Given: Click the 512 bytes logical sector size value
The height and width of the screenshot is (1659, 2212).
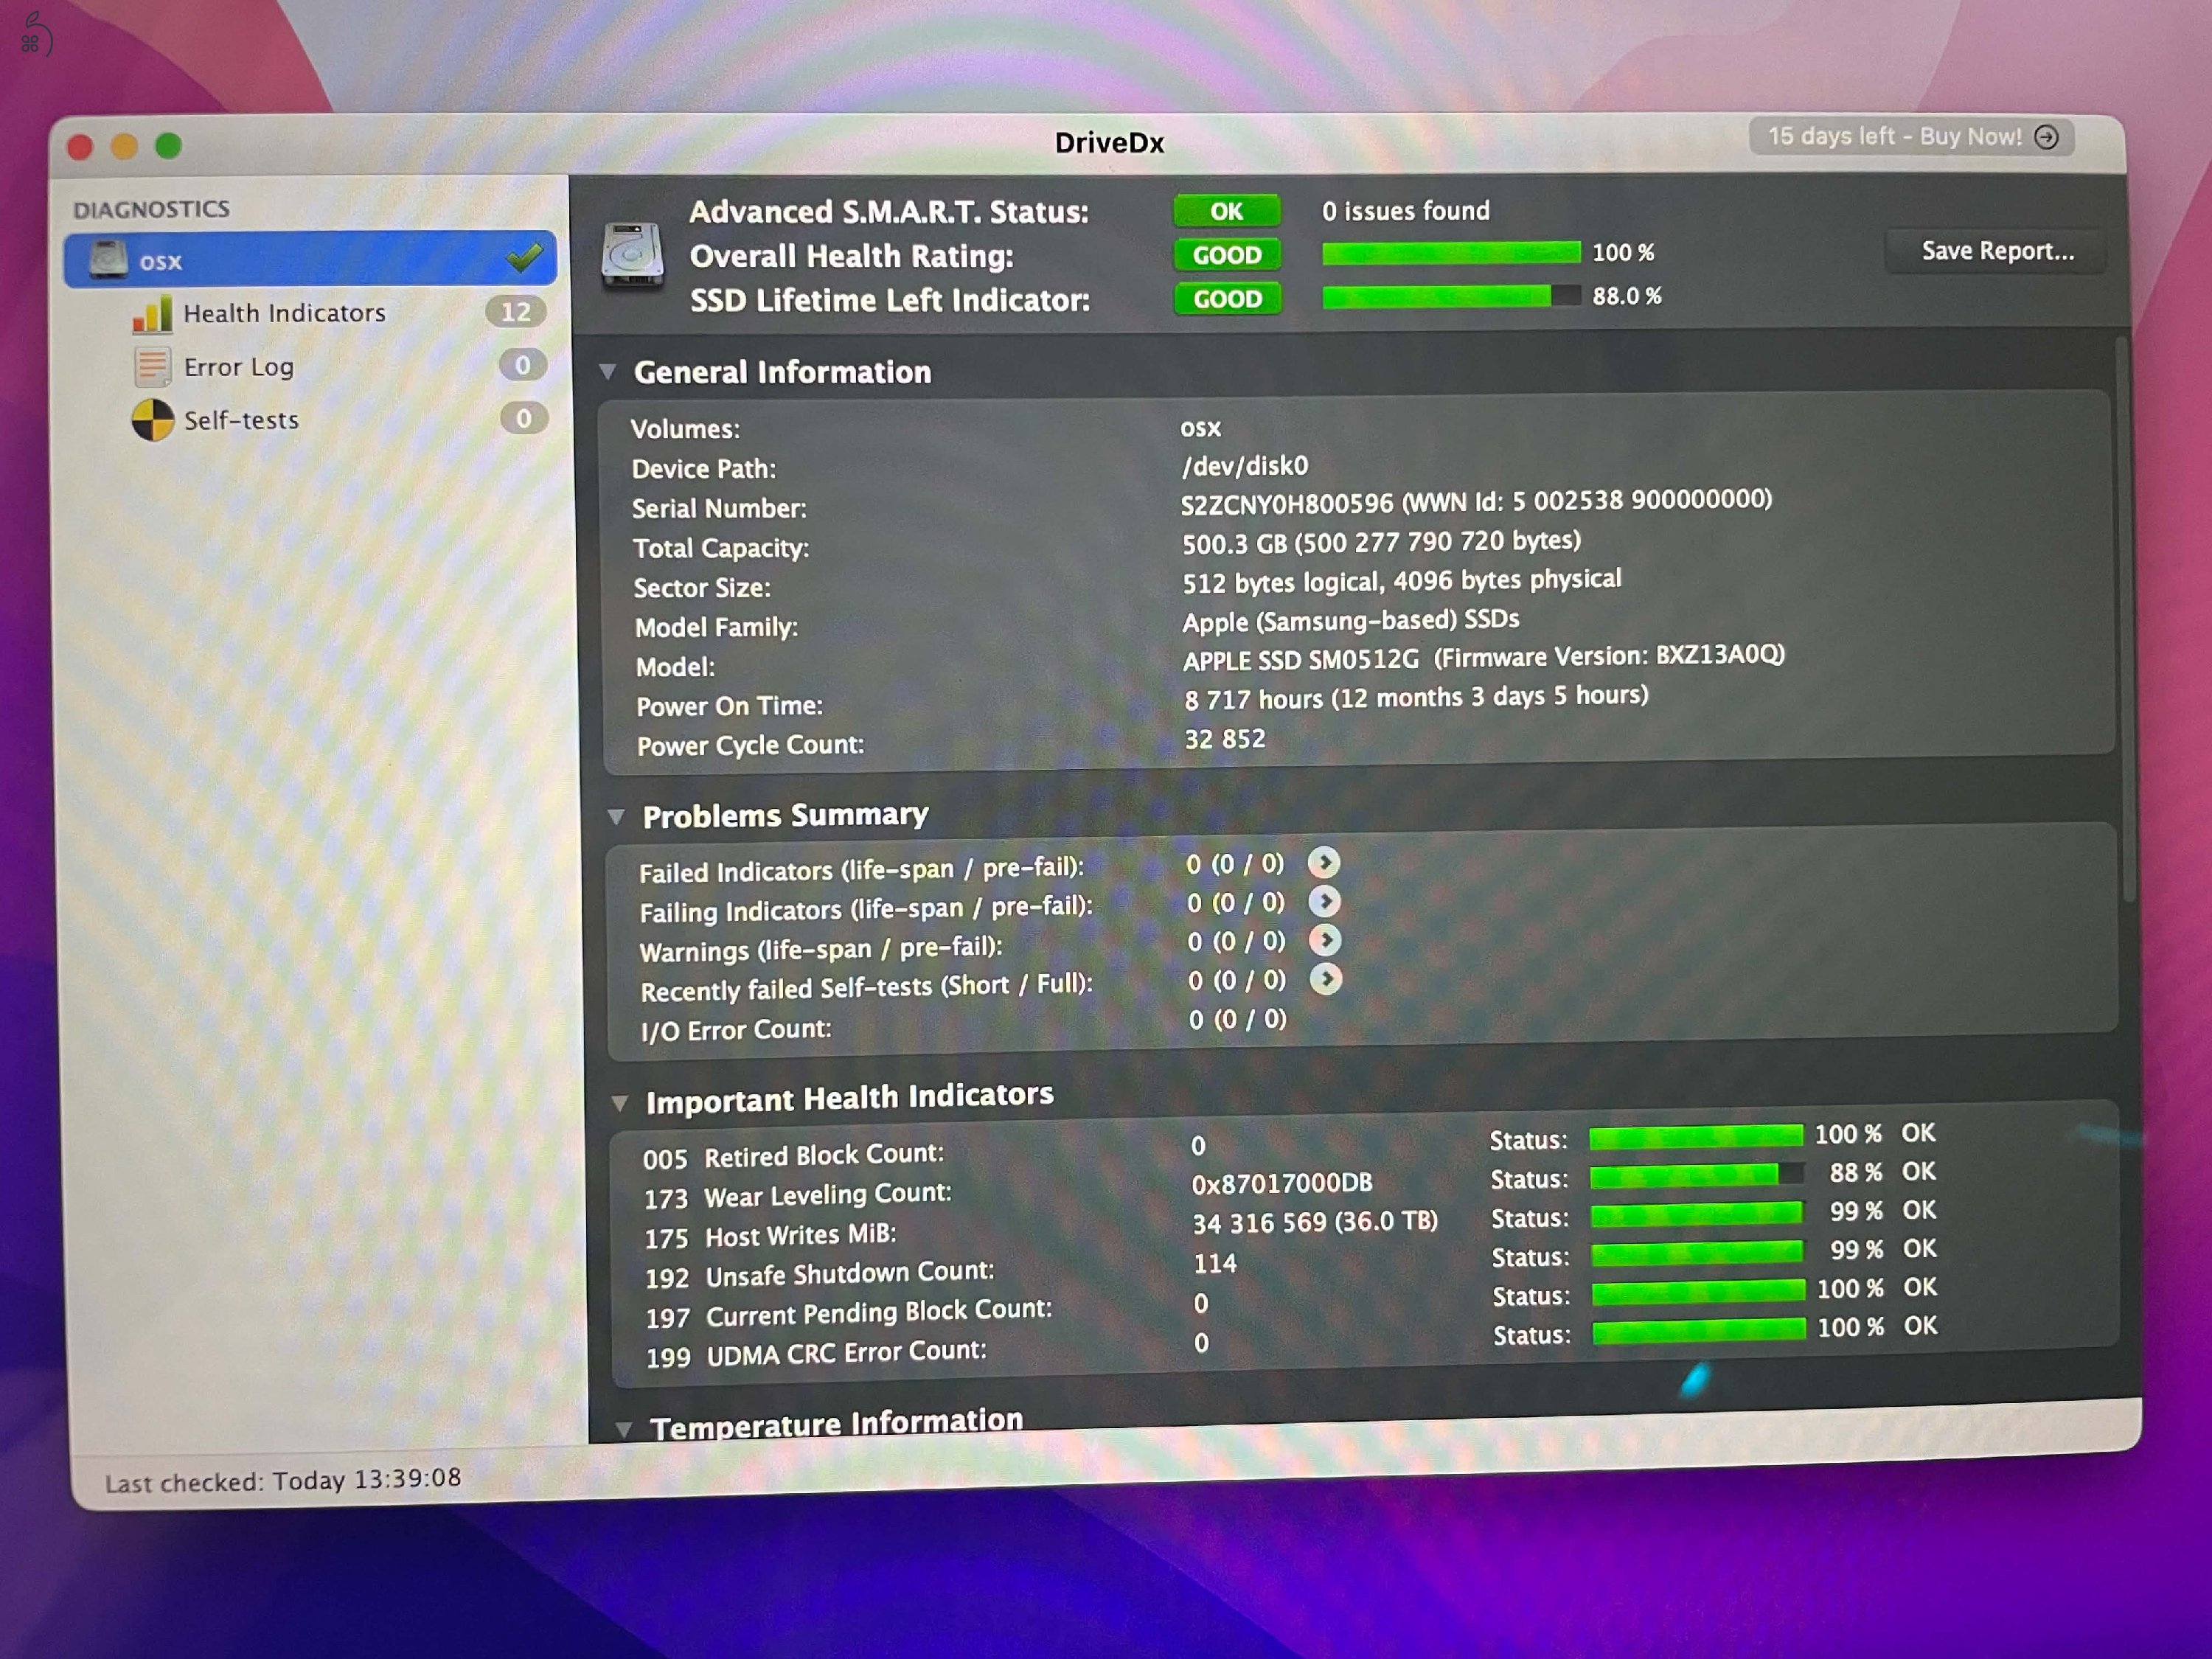Looking at the screenshot, I should coord(1401,581).
